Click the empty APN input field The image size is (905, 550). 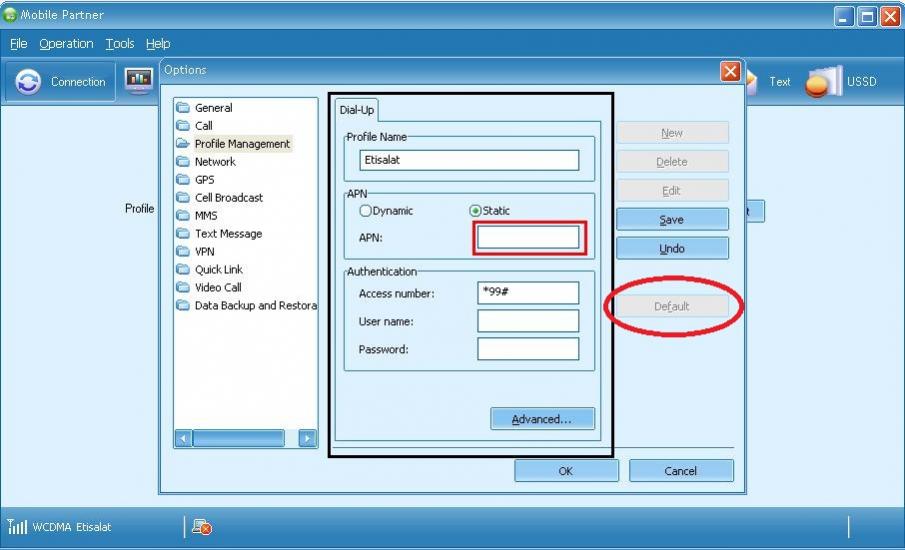(528, 237)
